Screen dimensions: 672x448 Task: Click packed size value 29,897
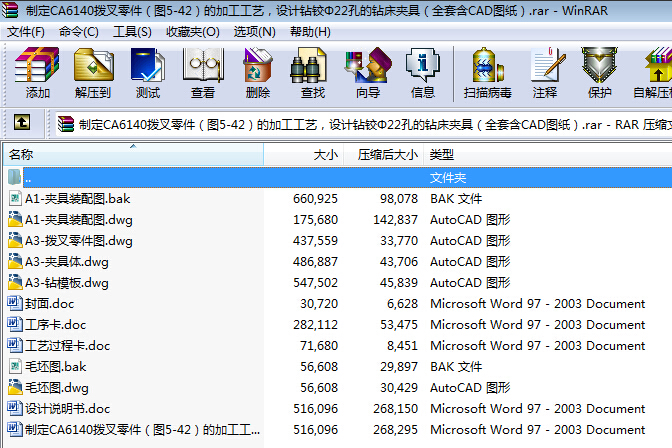pyautogui.click(x=399, y=367)
